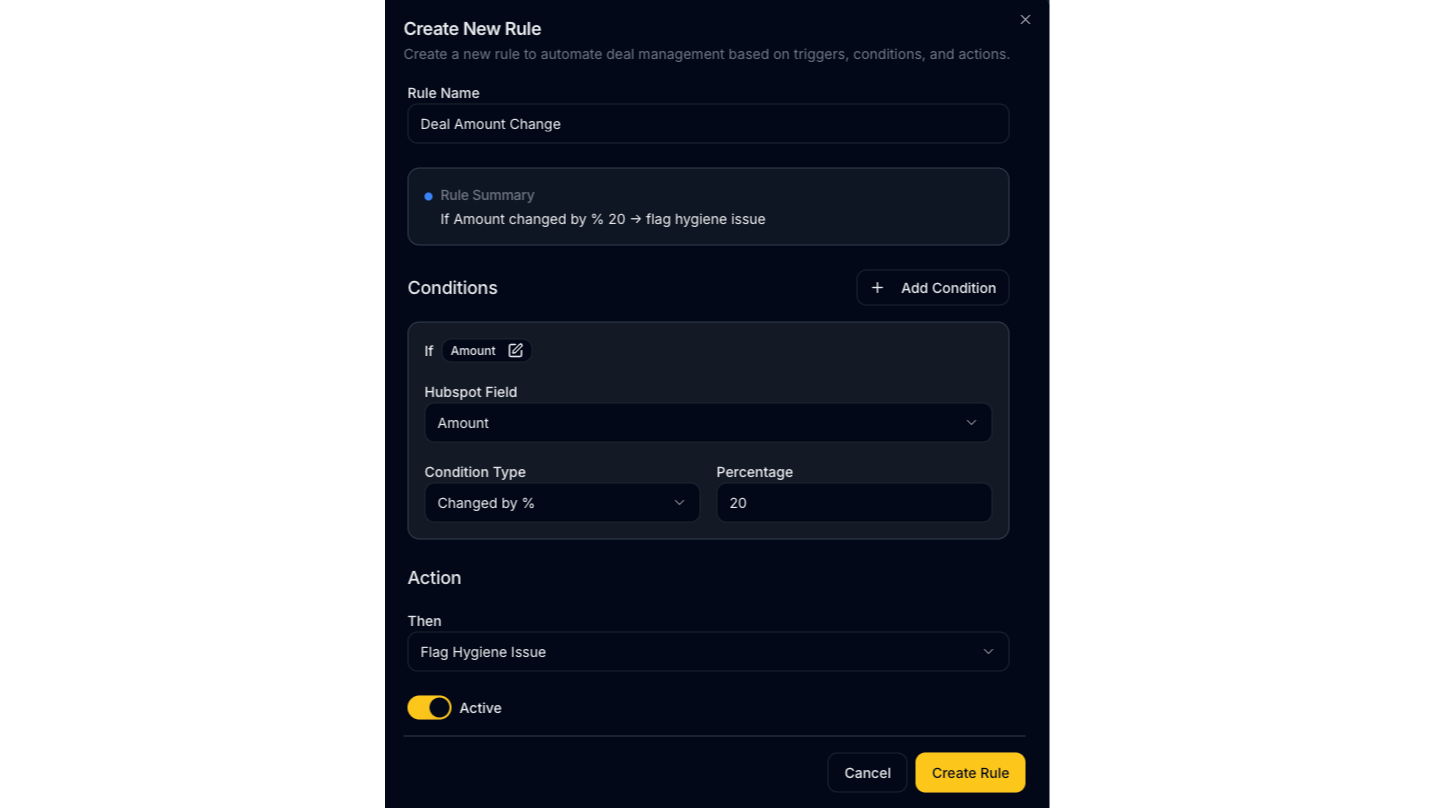Click the Cancel button

coord(866,772)
